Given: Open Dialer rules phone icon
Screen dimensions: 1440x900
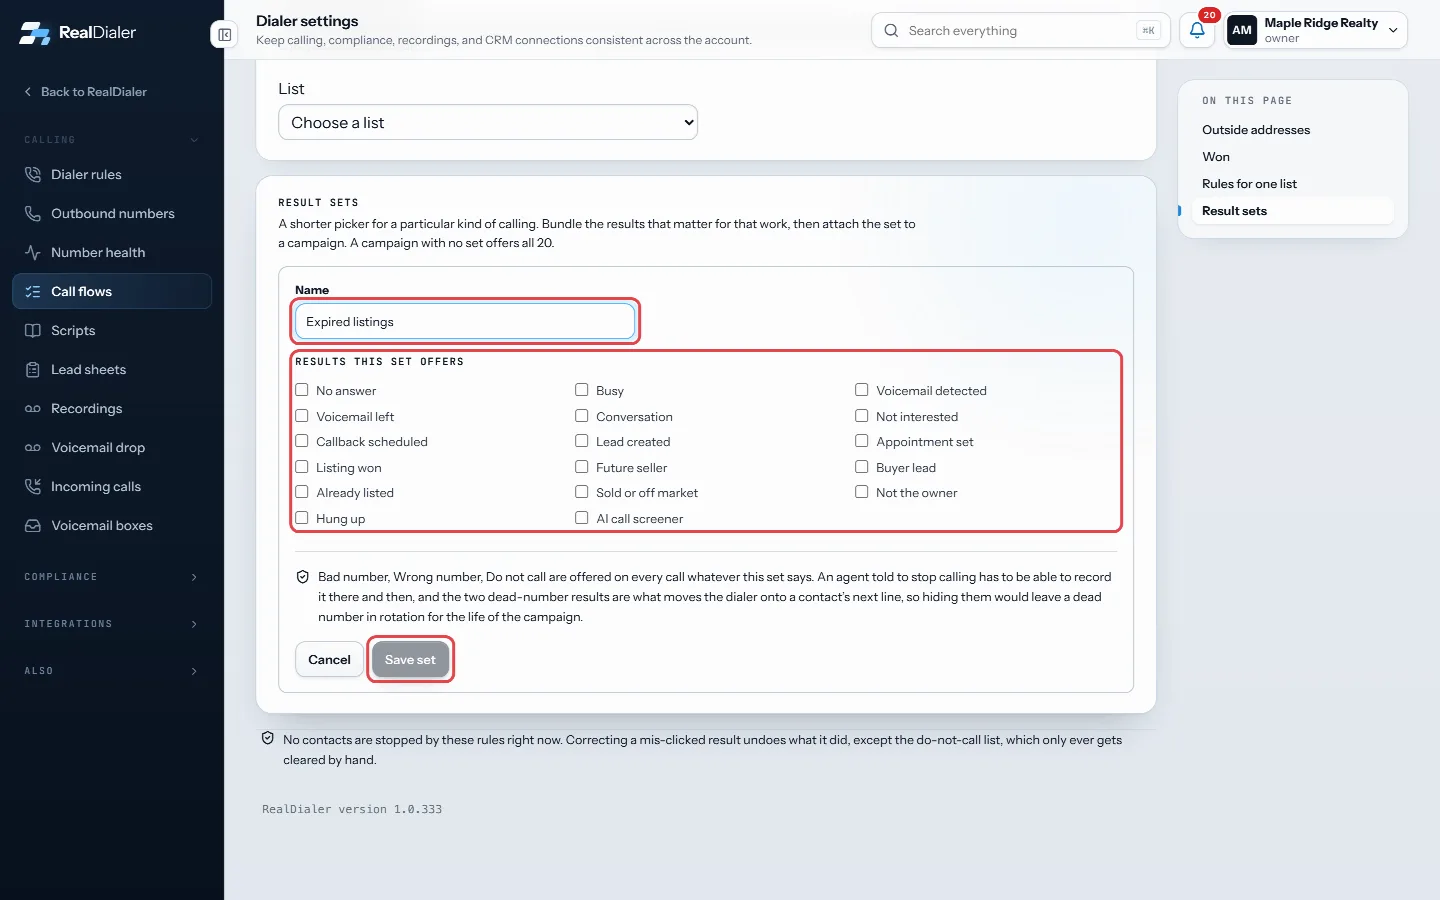Looking at the screenshot, I should [x=33, y=174].
